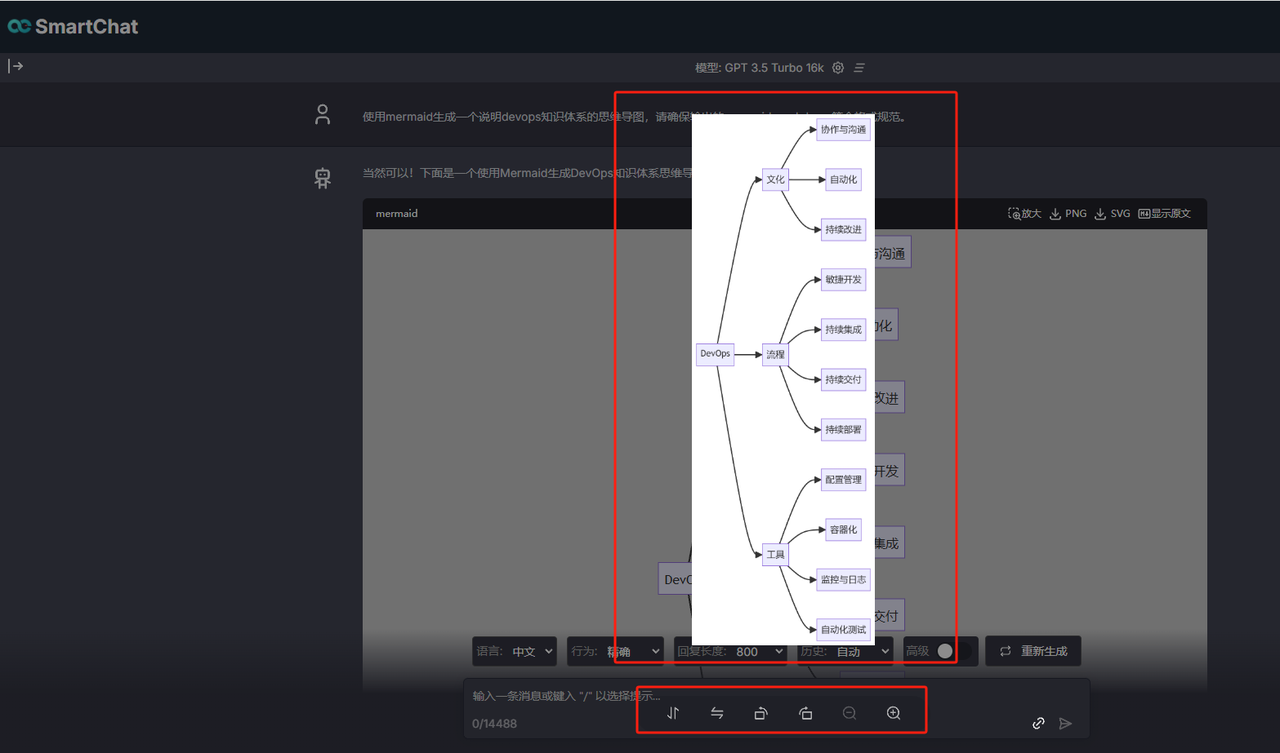The image size is (1280, 753).
Task: Click the 敏捷开发 node in preview
Action: [843, 280]
